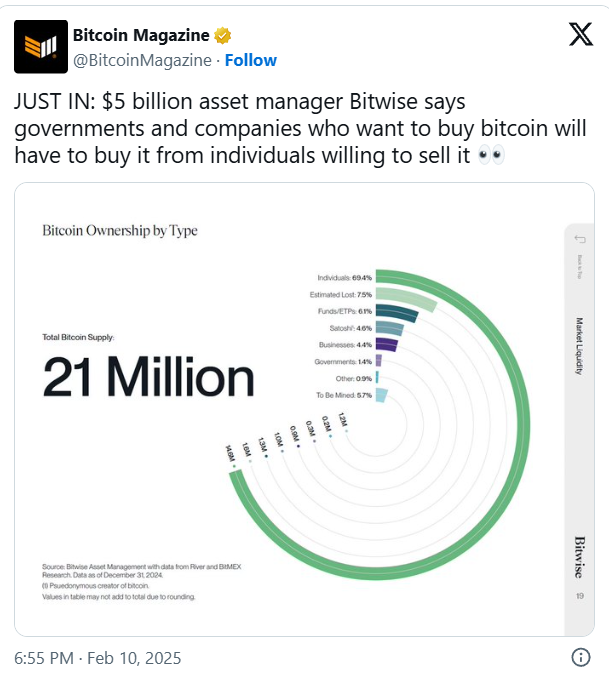The image size is (609, 679).
Task: Click the Bitcoin Magazine profile avatar
Action: [40, 46]
